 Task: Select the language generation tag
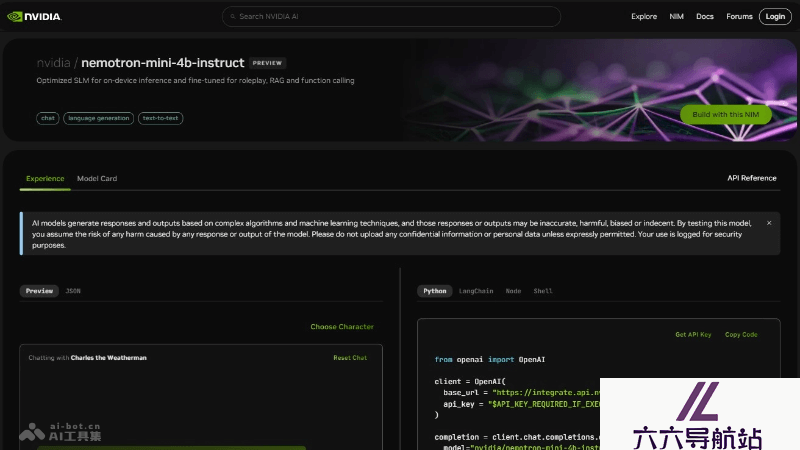coord(98,118)
